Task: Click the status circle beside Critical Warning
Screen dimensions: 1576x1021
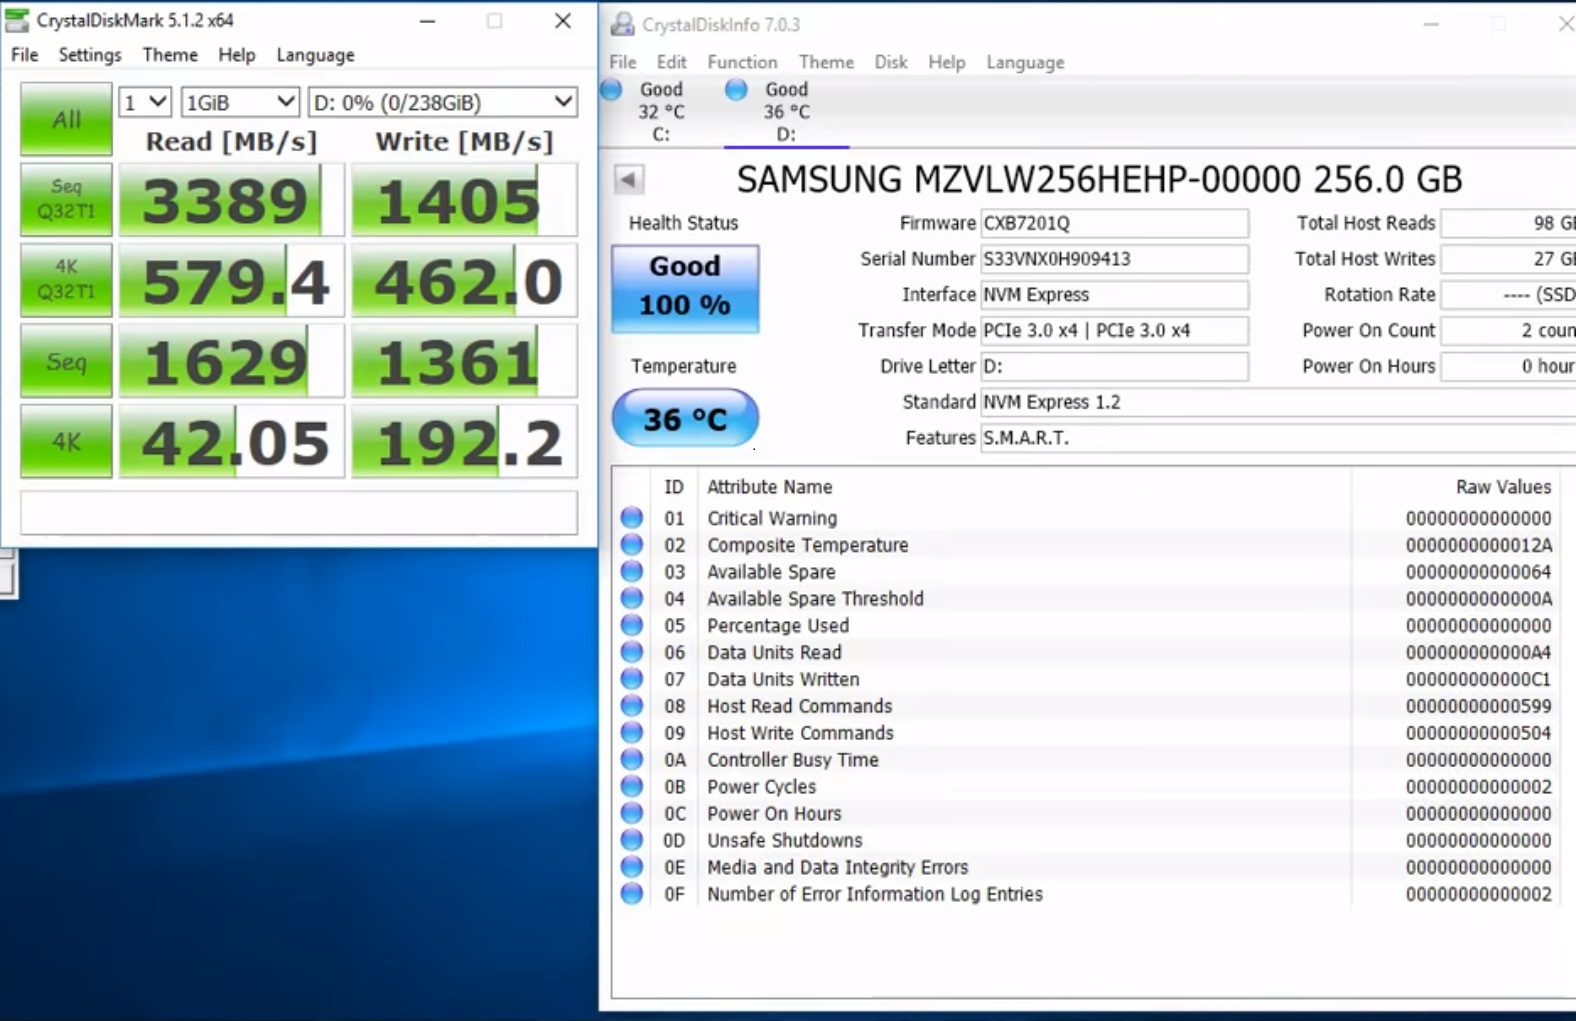Action: click(x=632, y=518)
